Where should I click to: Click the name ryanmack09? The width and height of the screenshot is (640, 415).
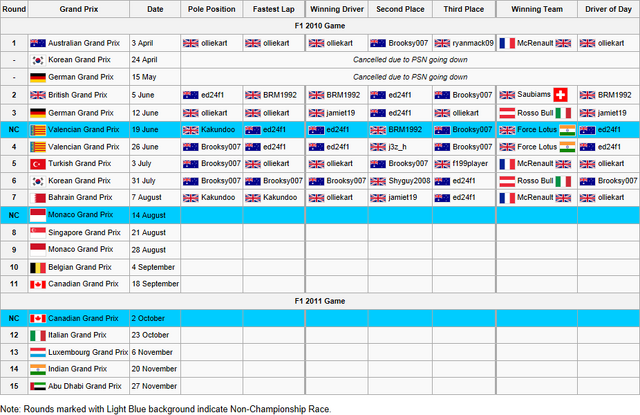[473, 43]
